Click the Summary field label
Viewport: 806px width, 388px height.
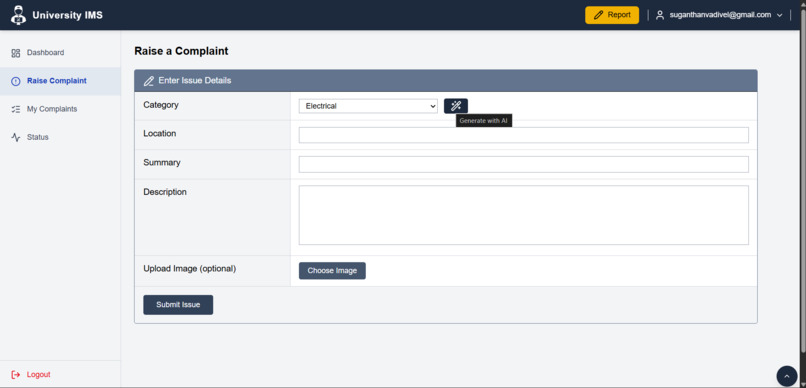point(162,163)
